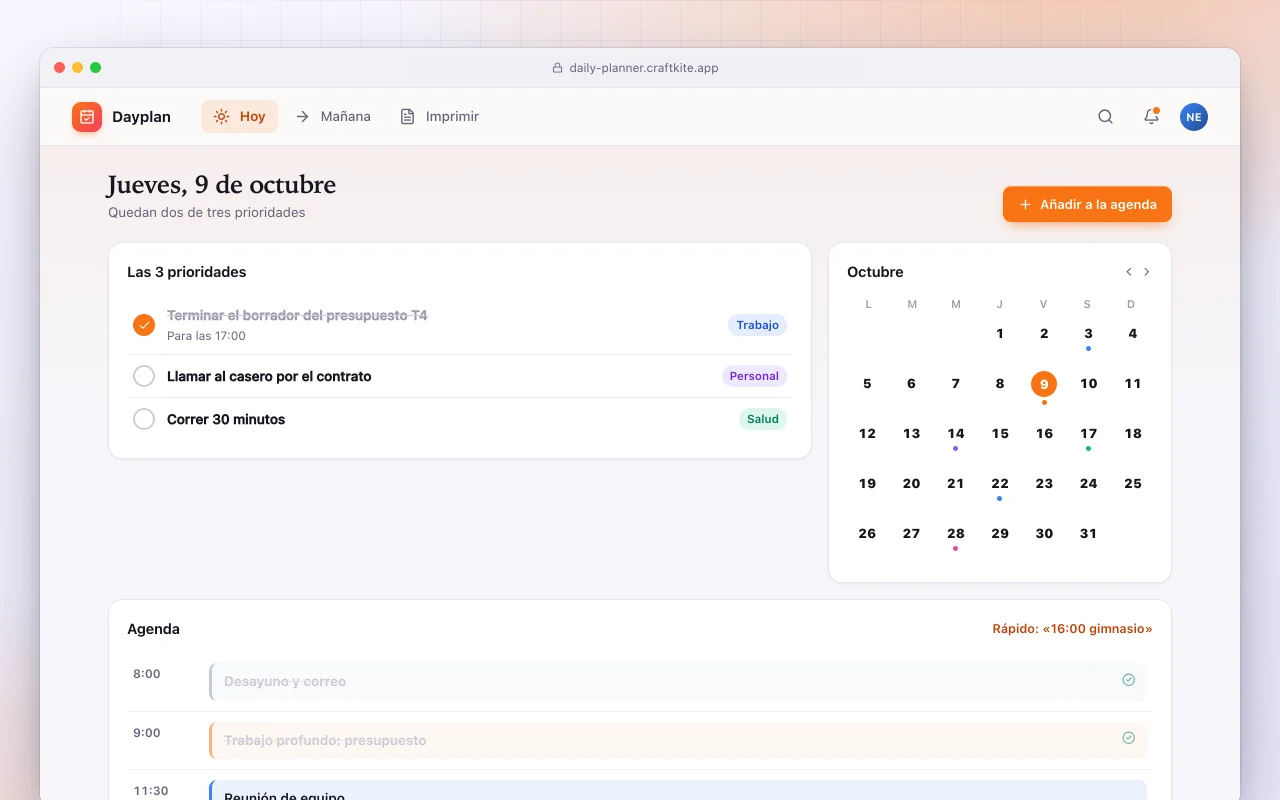Click done check icon on Trabajo profundo

click(x=1128, y=738)
